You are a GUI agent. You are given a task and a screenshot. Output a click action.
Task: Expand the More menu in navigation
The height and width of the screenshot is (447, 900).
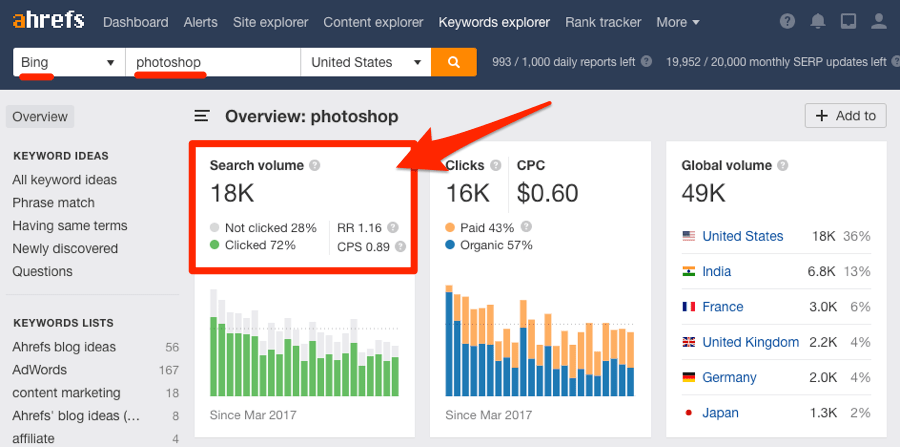click(678, 22)
